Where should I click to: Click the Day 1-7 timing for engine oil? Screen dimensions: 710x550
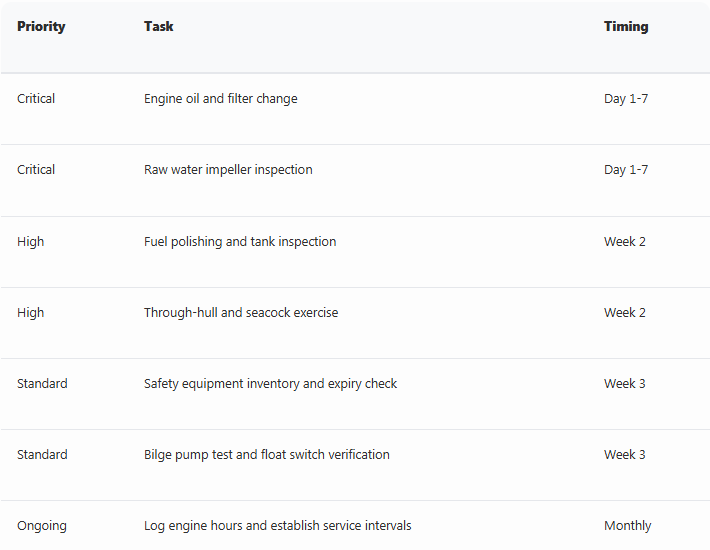coord(626,99)
